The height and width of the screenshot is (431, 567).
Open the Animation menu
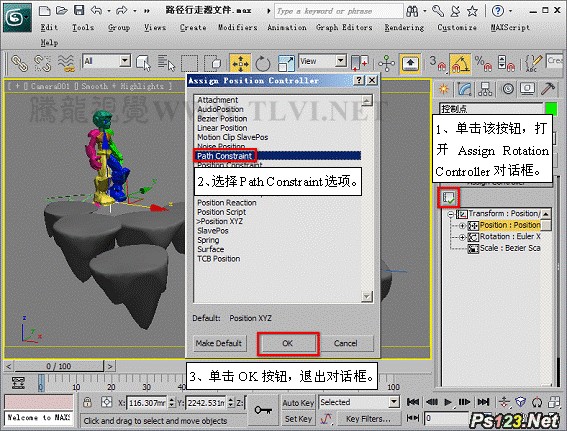click(287, 27)
